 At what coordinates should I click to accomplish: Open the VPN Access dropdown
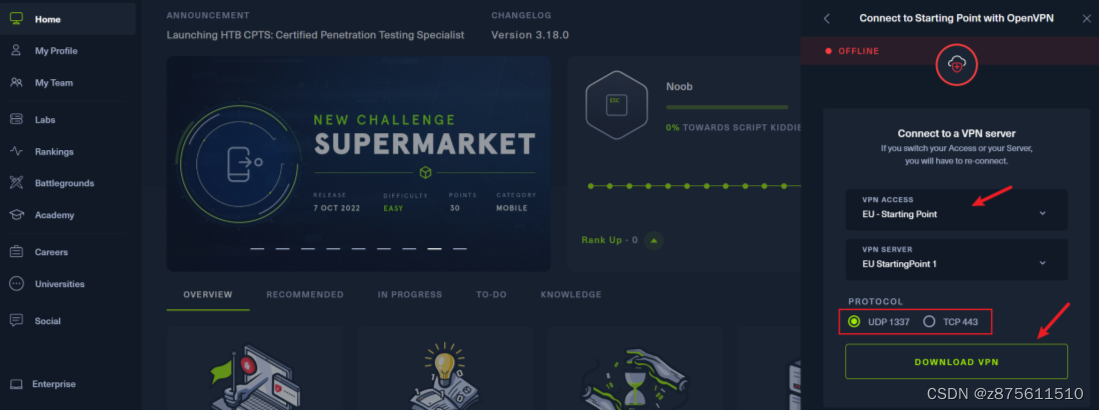tap(956, 209)
